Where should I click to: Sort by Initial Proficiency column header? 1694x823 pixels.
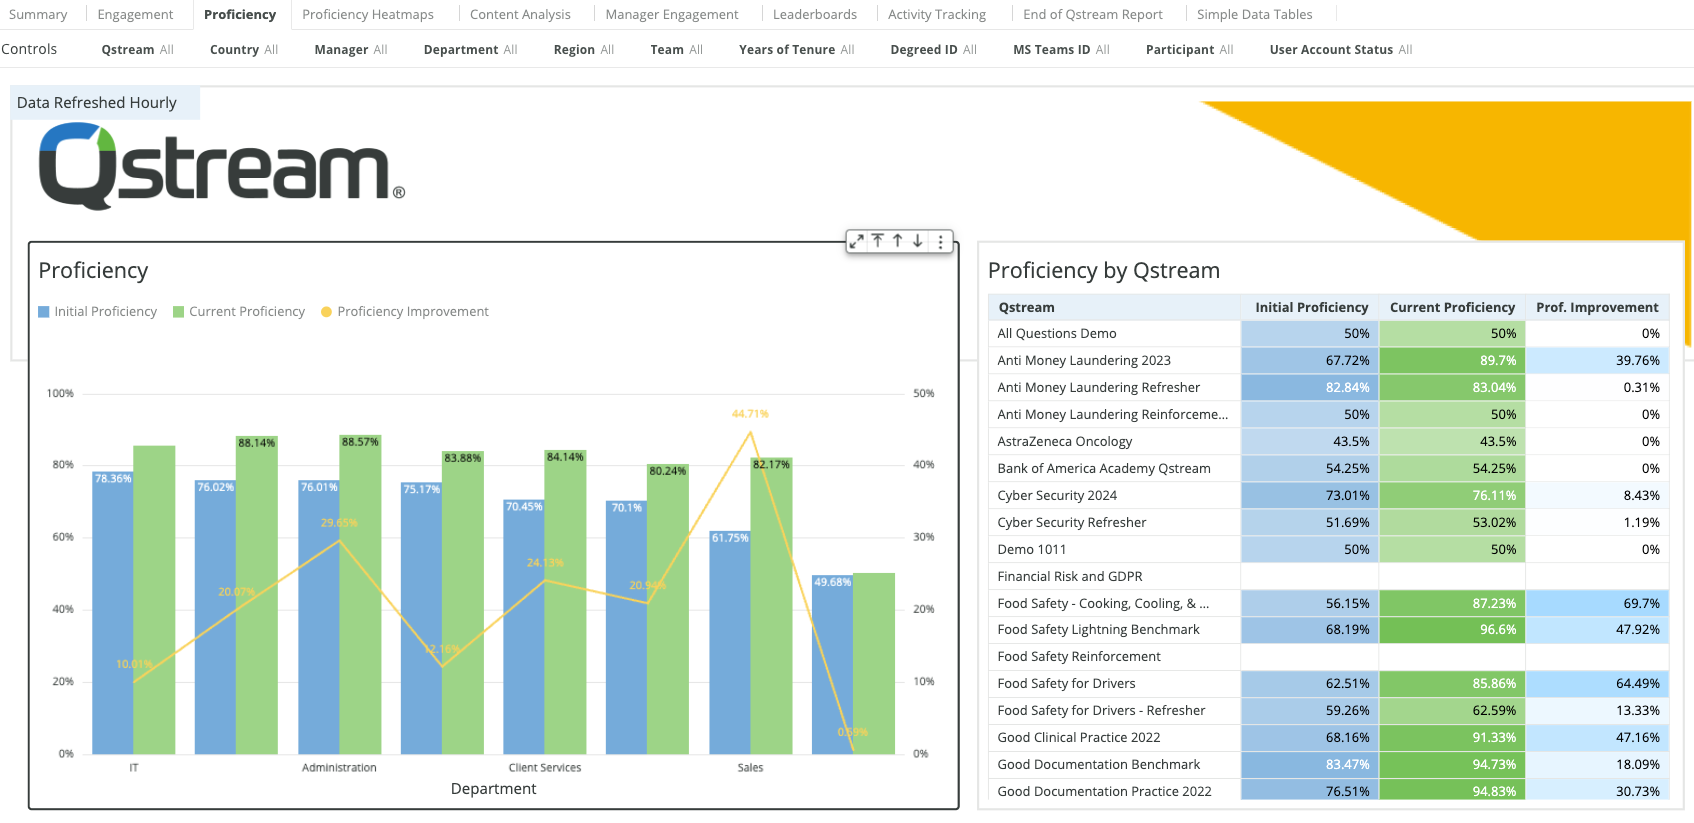[x=1311, y=308]
